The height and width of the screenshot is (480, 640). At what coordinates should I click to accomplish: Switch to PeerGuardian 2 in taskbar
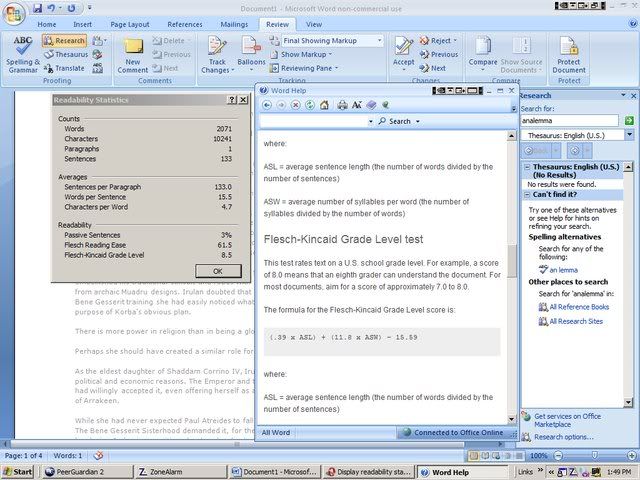(x=87, y=472)
